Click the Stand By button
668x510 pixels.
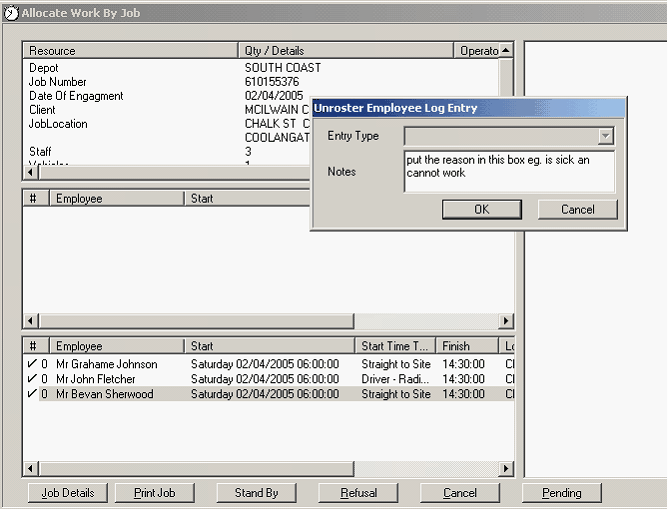pos(256,493)
